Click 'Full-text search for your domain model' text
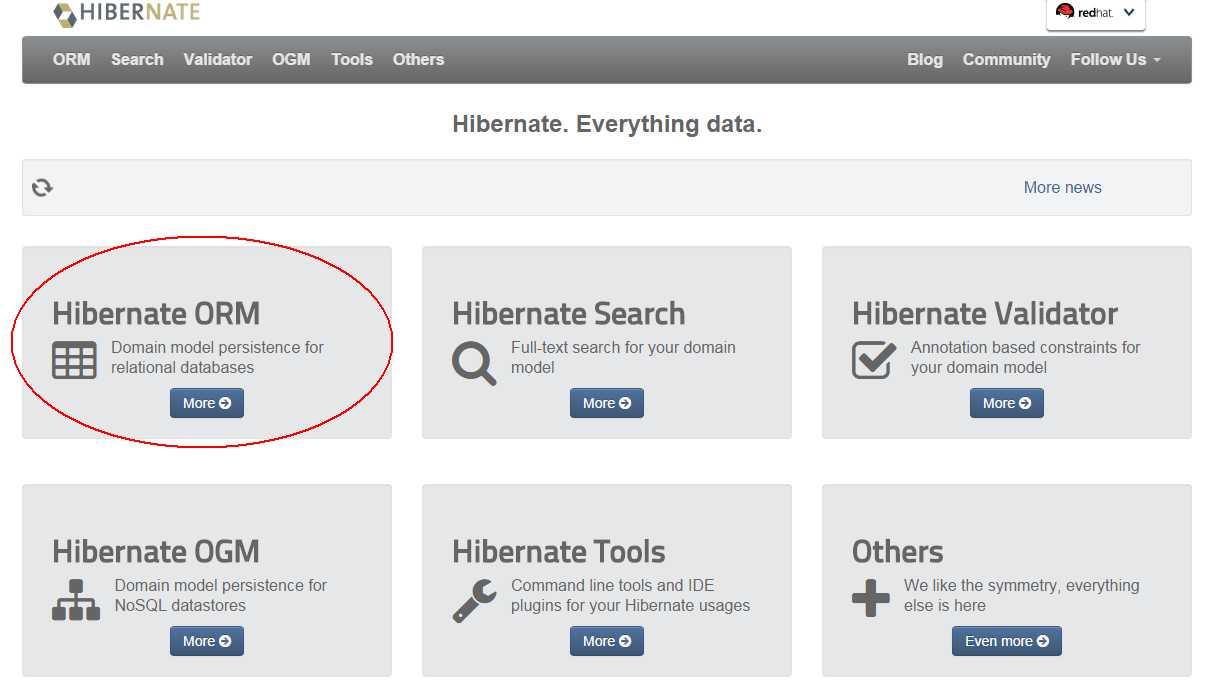 (x=623, y=357)
